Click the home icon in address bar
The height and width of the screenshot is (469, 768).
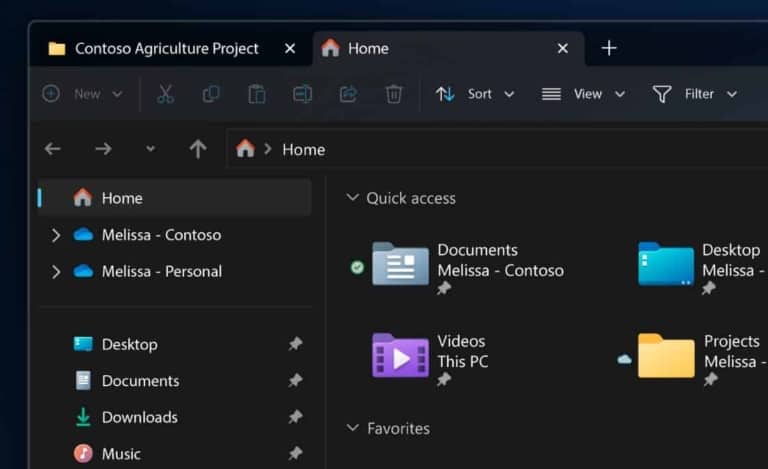click(x=245, y=148)
